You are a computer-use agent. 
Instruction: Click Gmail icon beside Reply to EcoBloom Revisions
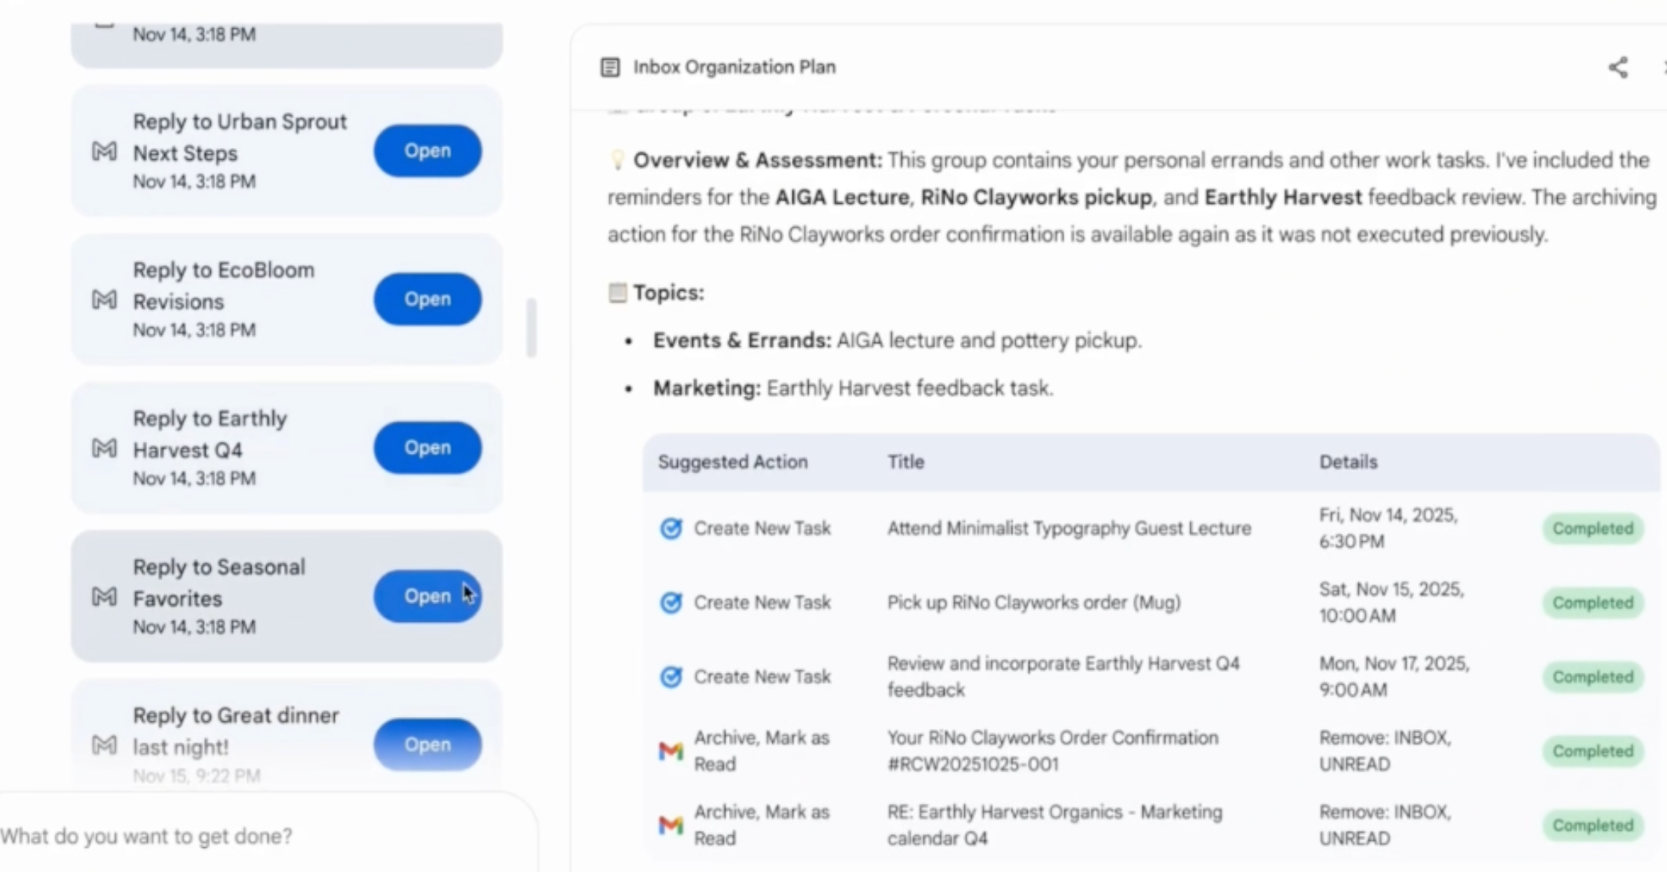point(104,299)
